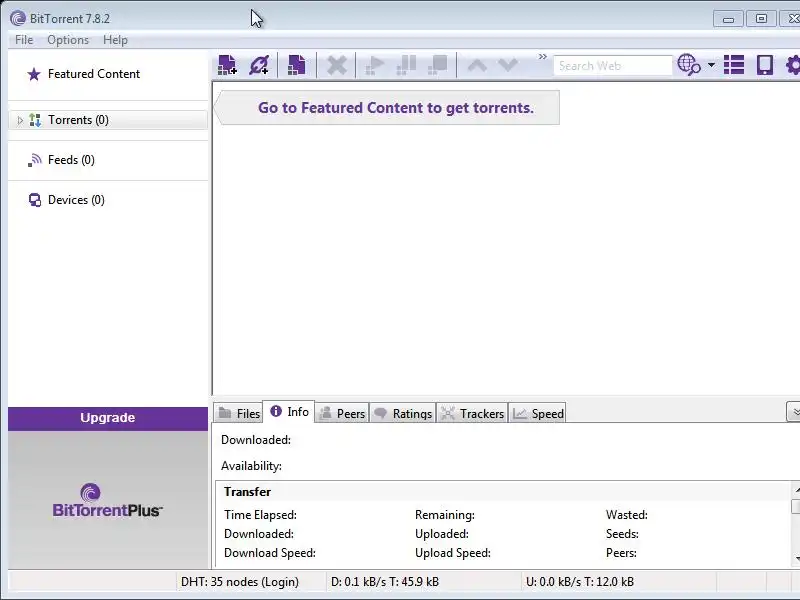
Task: Click the Wasted label
Action: 627,515
